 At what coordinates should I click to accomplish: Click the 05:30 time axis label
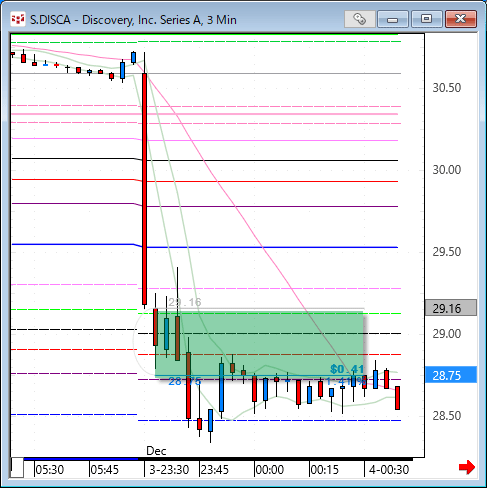tap(50, 470)
